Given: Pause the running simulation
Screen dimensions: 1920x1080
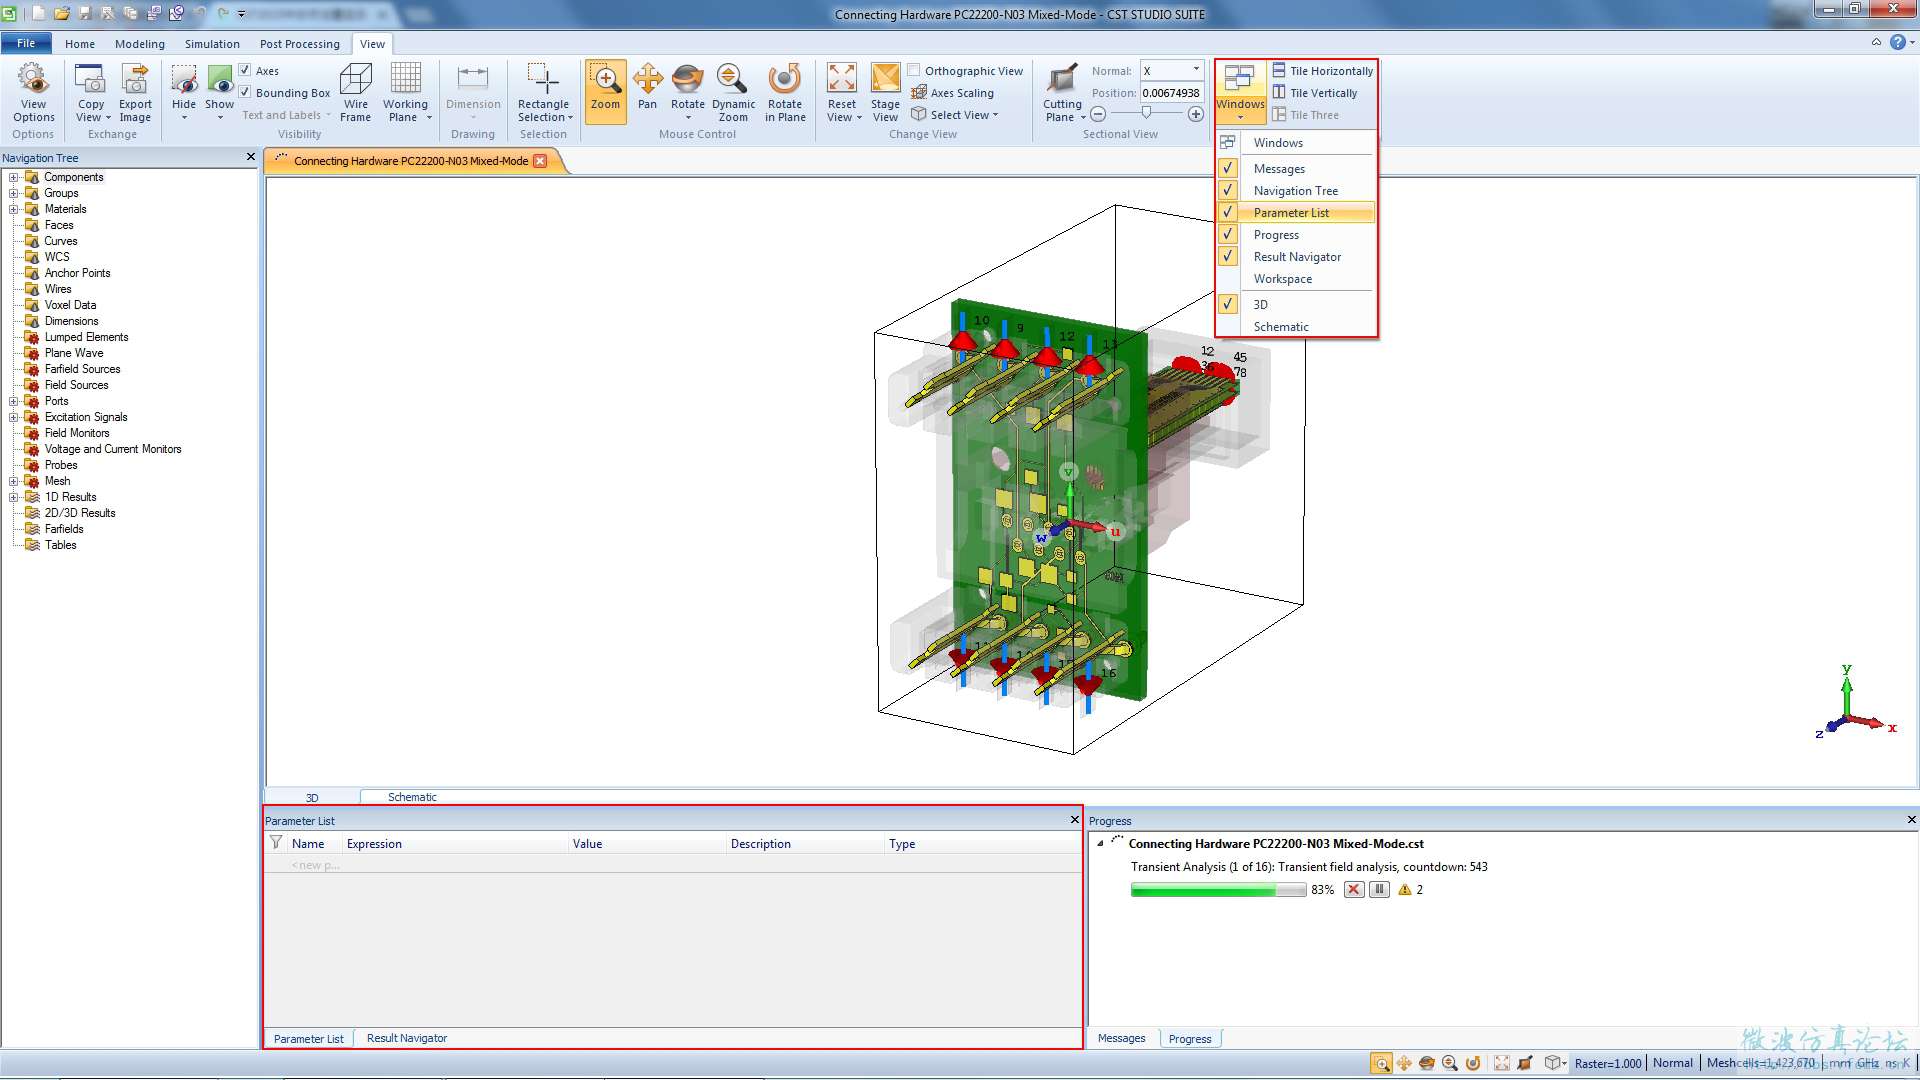Looking at the screenshot, I should 1379,889.
